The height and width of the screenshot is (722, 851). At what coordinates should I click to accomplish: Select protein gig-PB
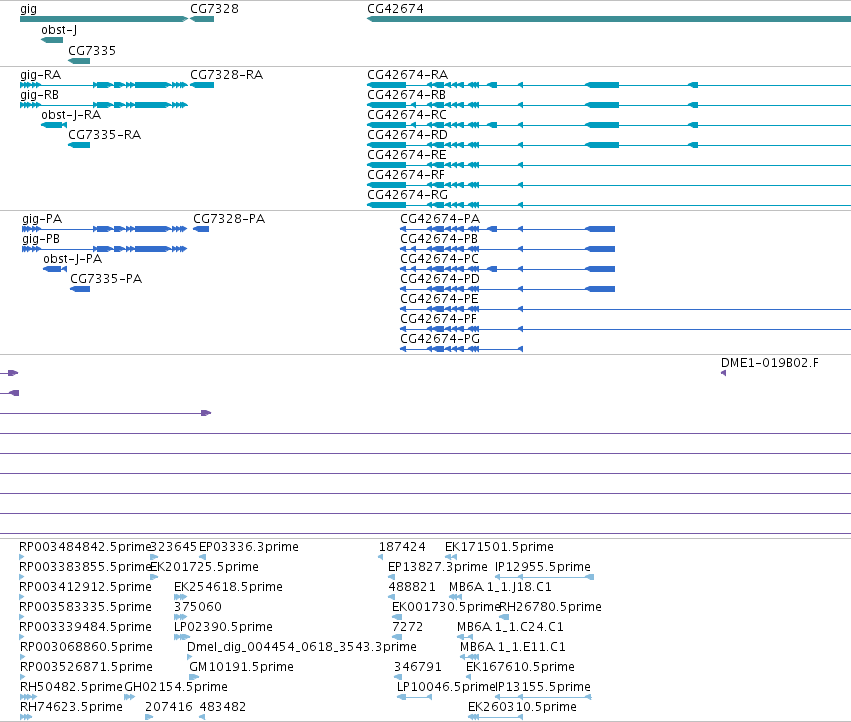tap(41, 239)
